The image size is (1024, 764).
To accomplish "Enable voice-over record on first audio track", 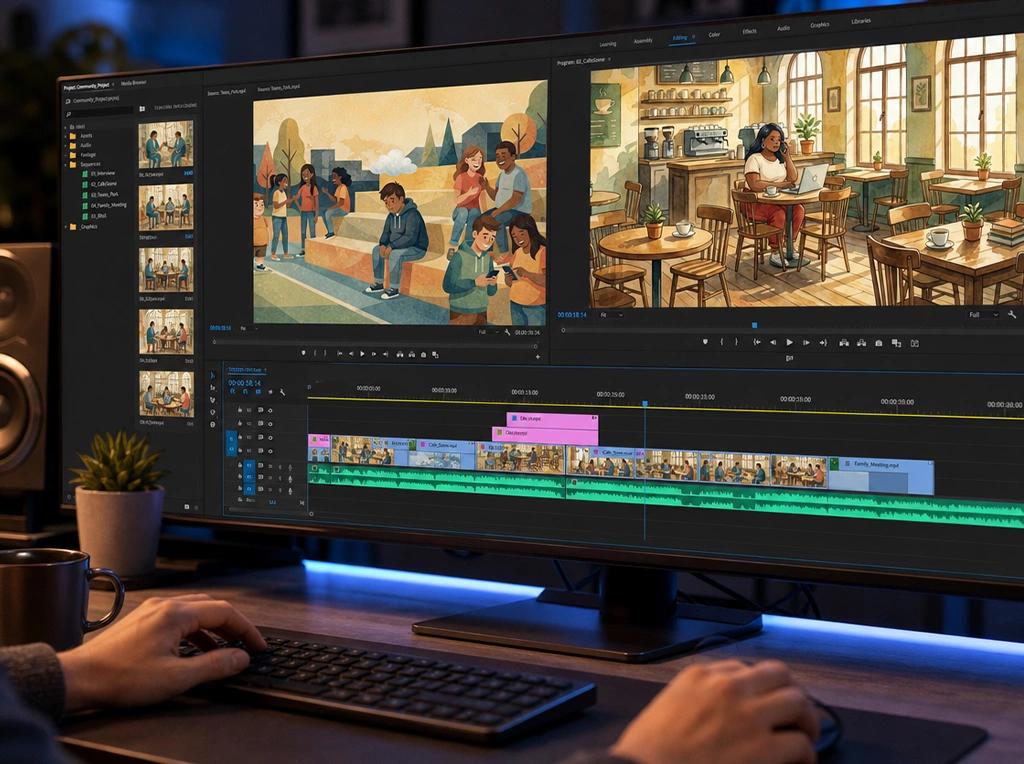I will pyautogui.click(x=290, y=467).
